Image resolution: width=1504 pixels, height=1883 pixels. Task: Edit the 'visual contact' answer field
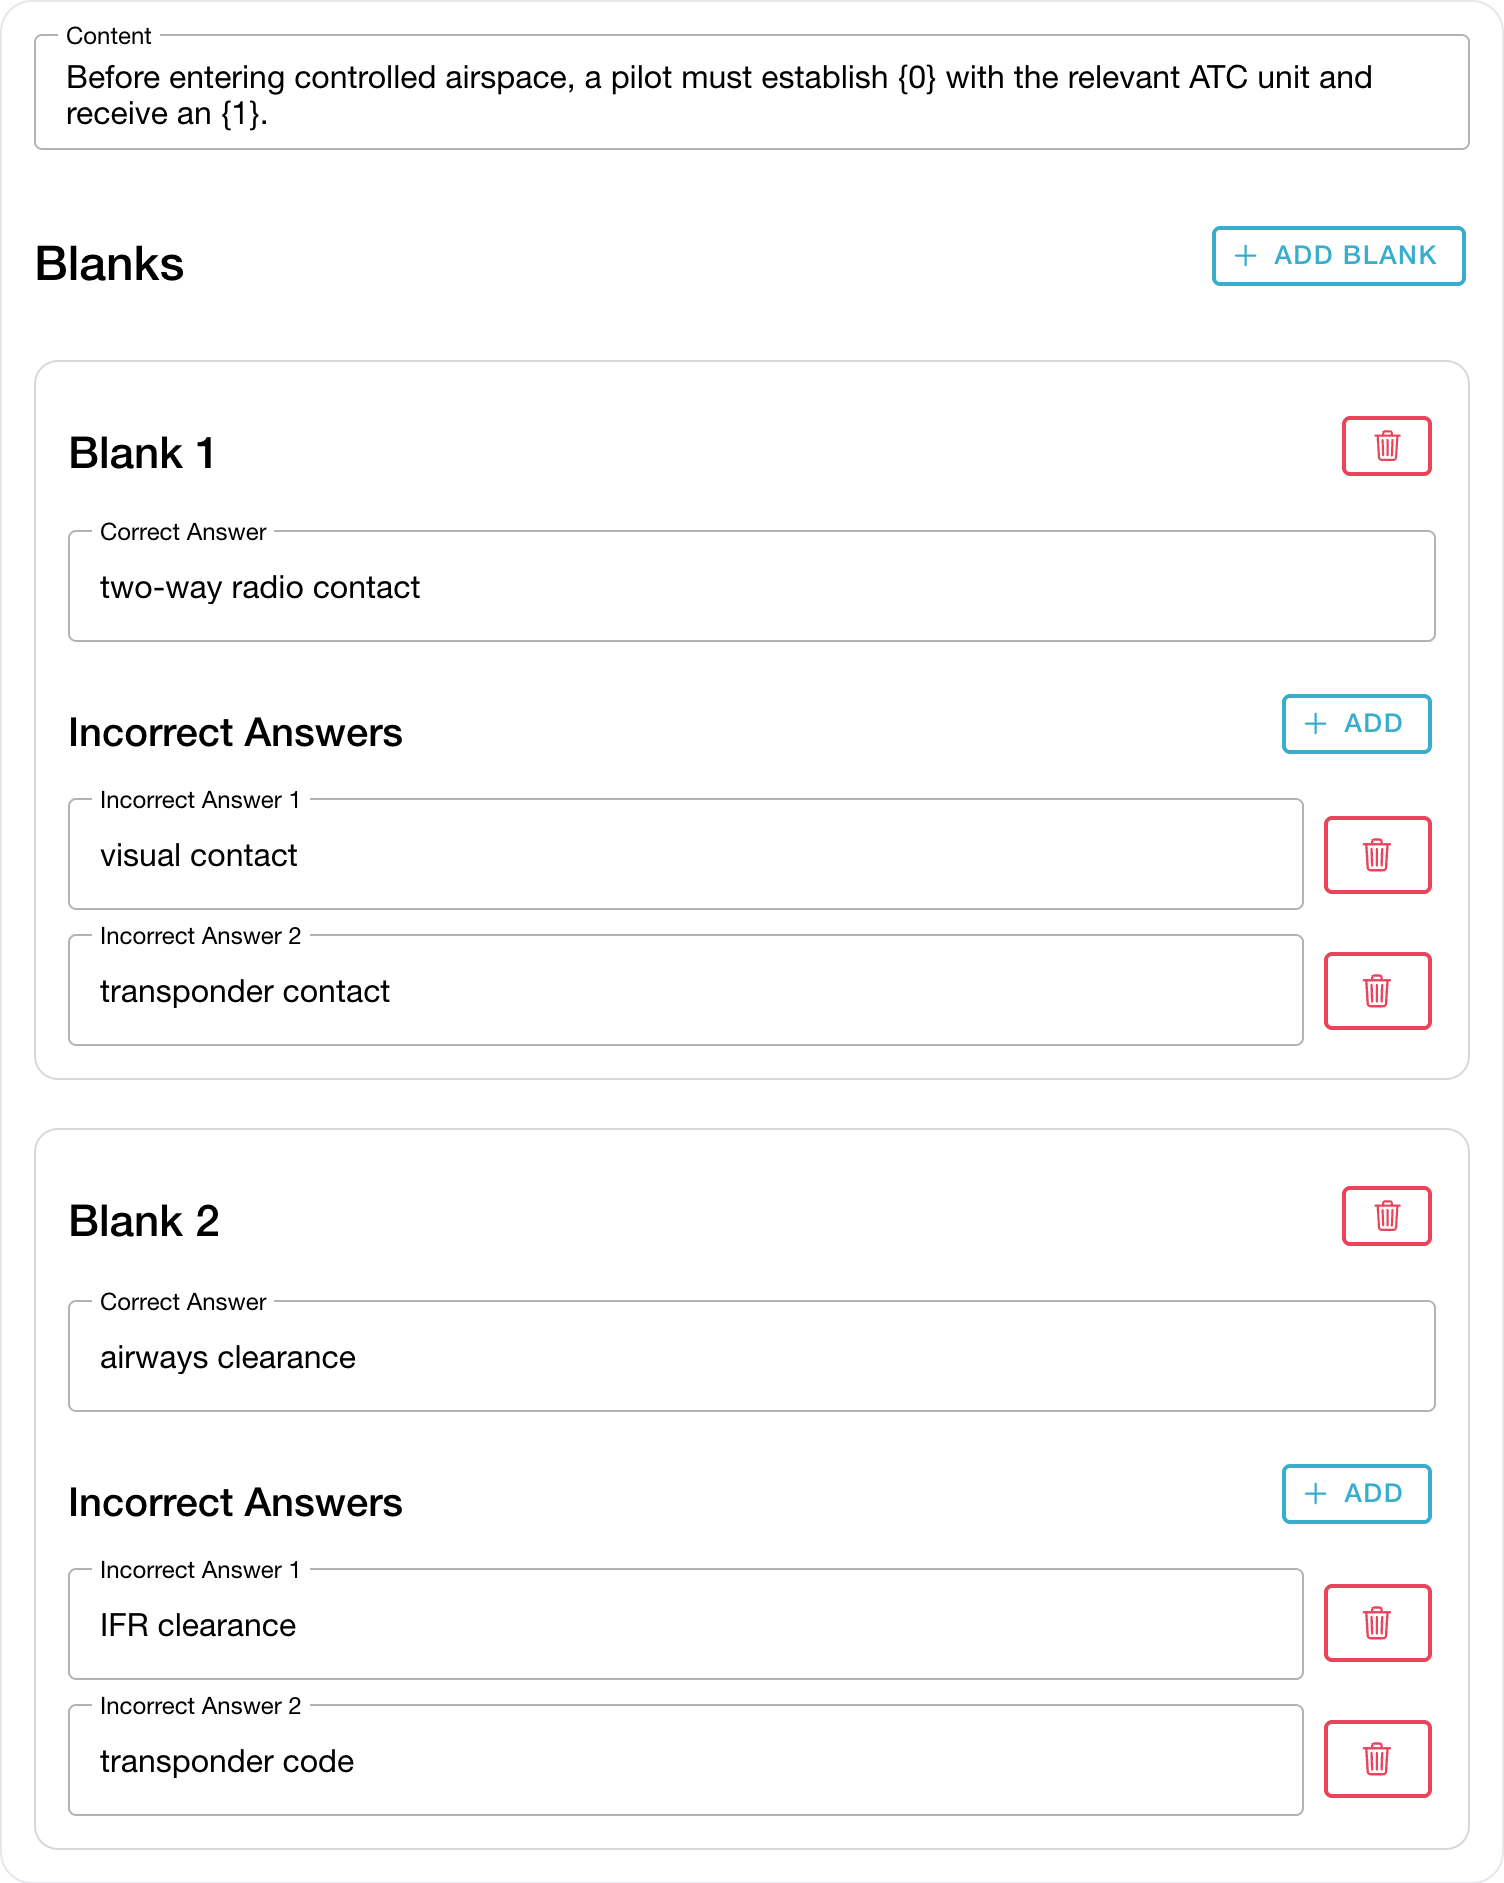686,855
